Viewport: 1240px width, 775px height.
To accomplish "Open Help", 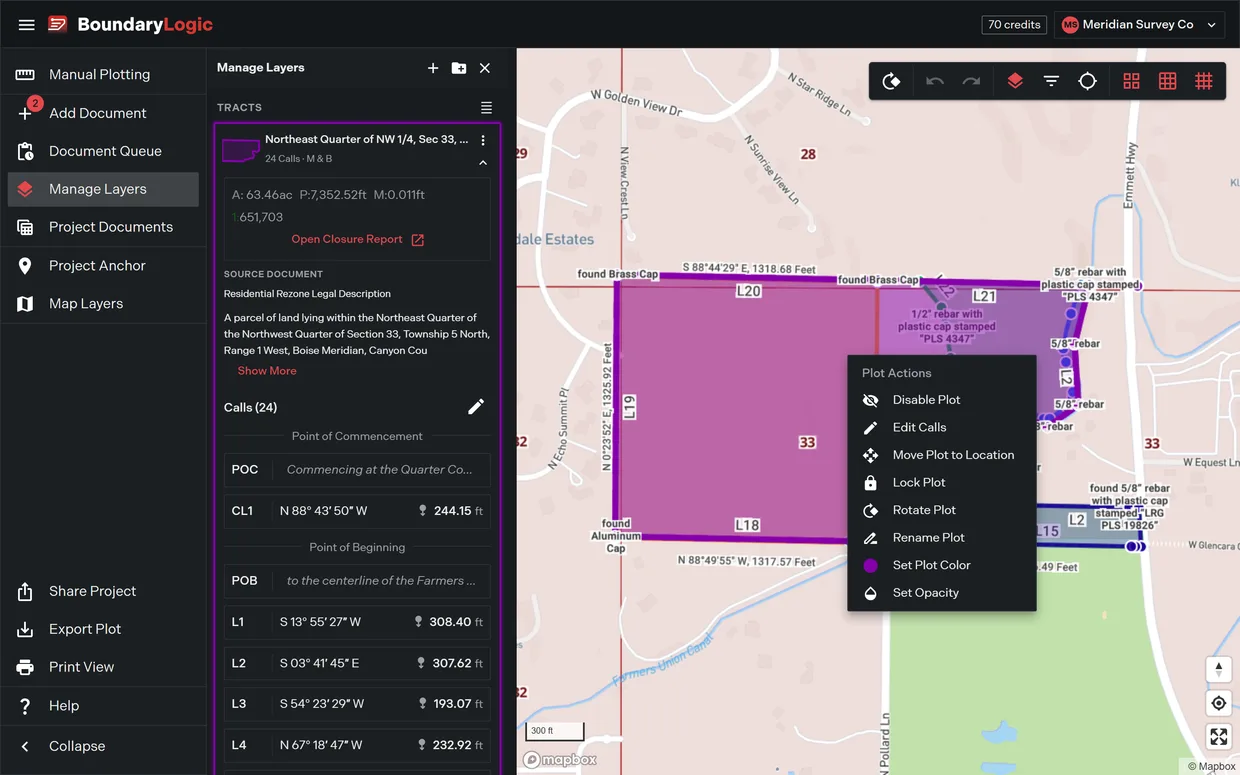I will (103, 705).
